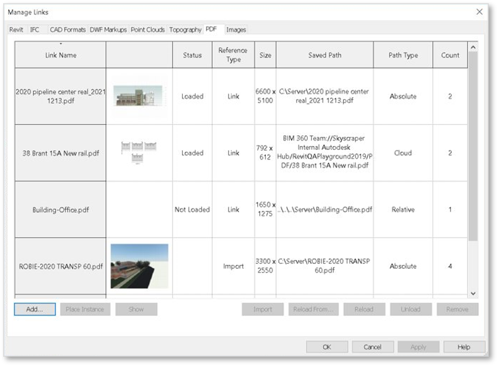
Task: Switch to the Revit tab
Action: click(16, 30)
